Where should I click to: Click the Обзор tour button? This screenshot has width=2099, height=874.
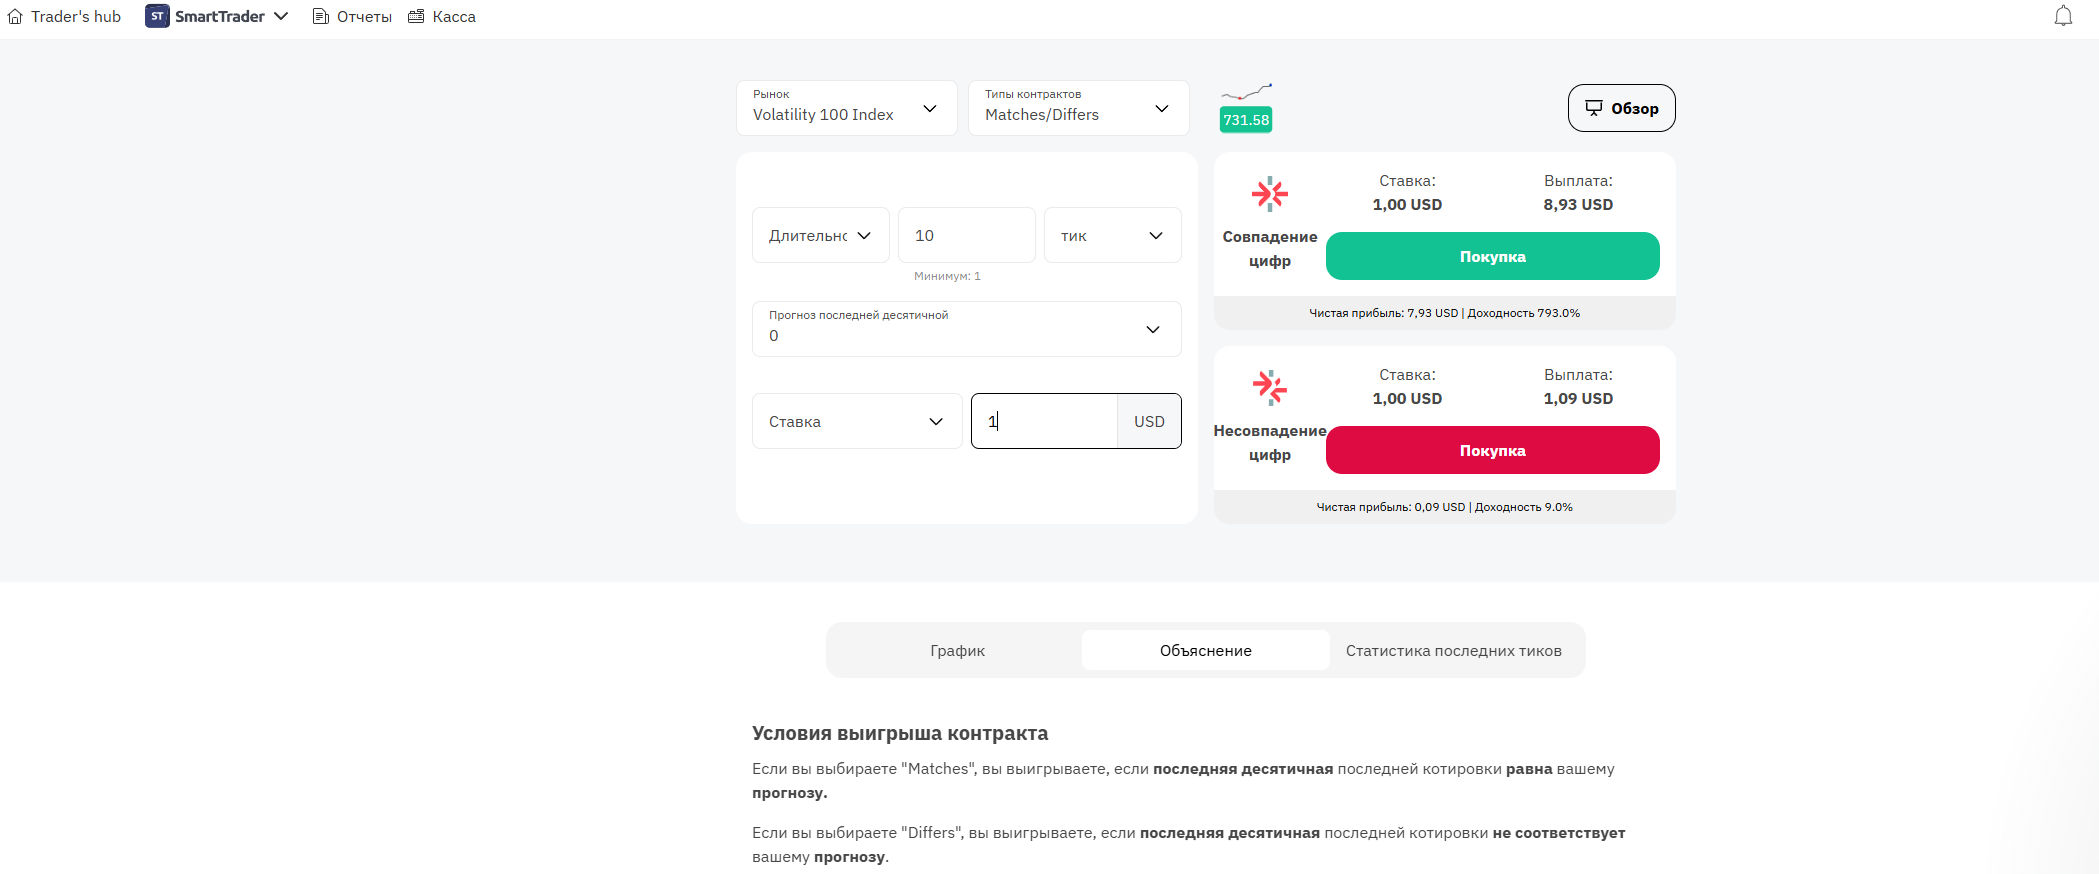tap(1621, 108)
